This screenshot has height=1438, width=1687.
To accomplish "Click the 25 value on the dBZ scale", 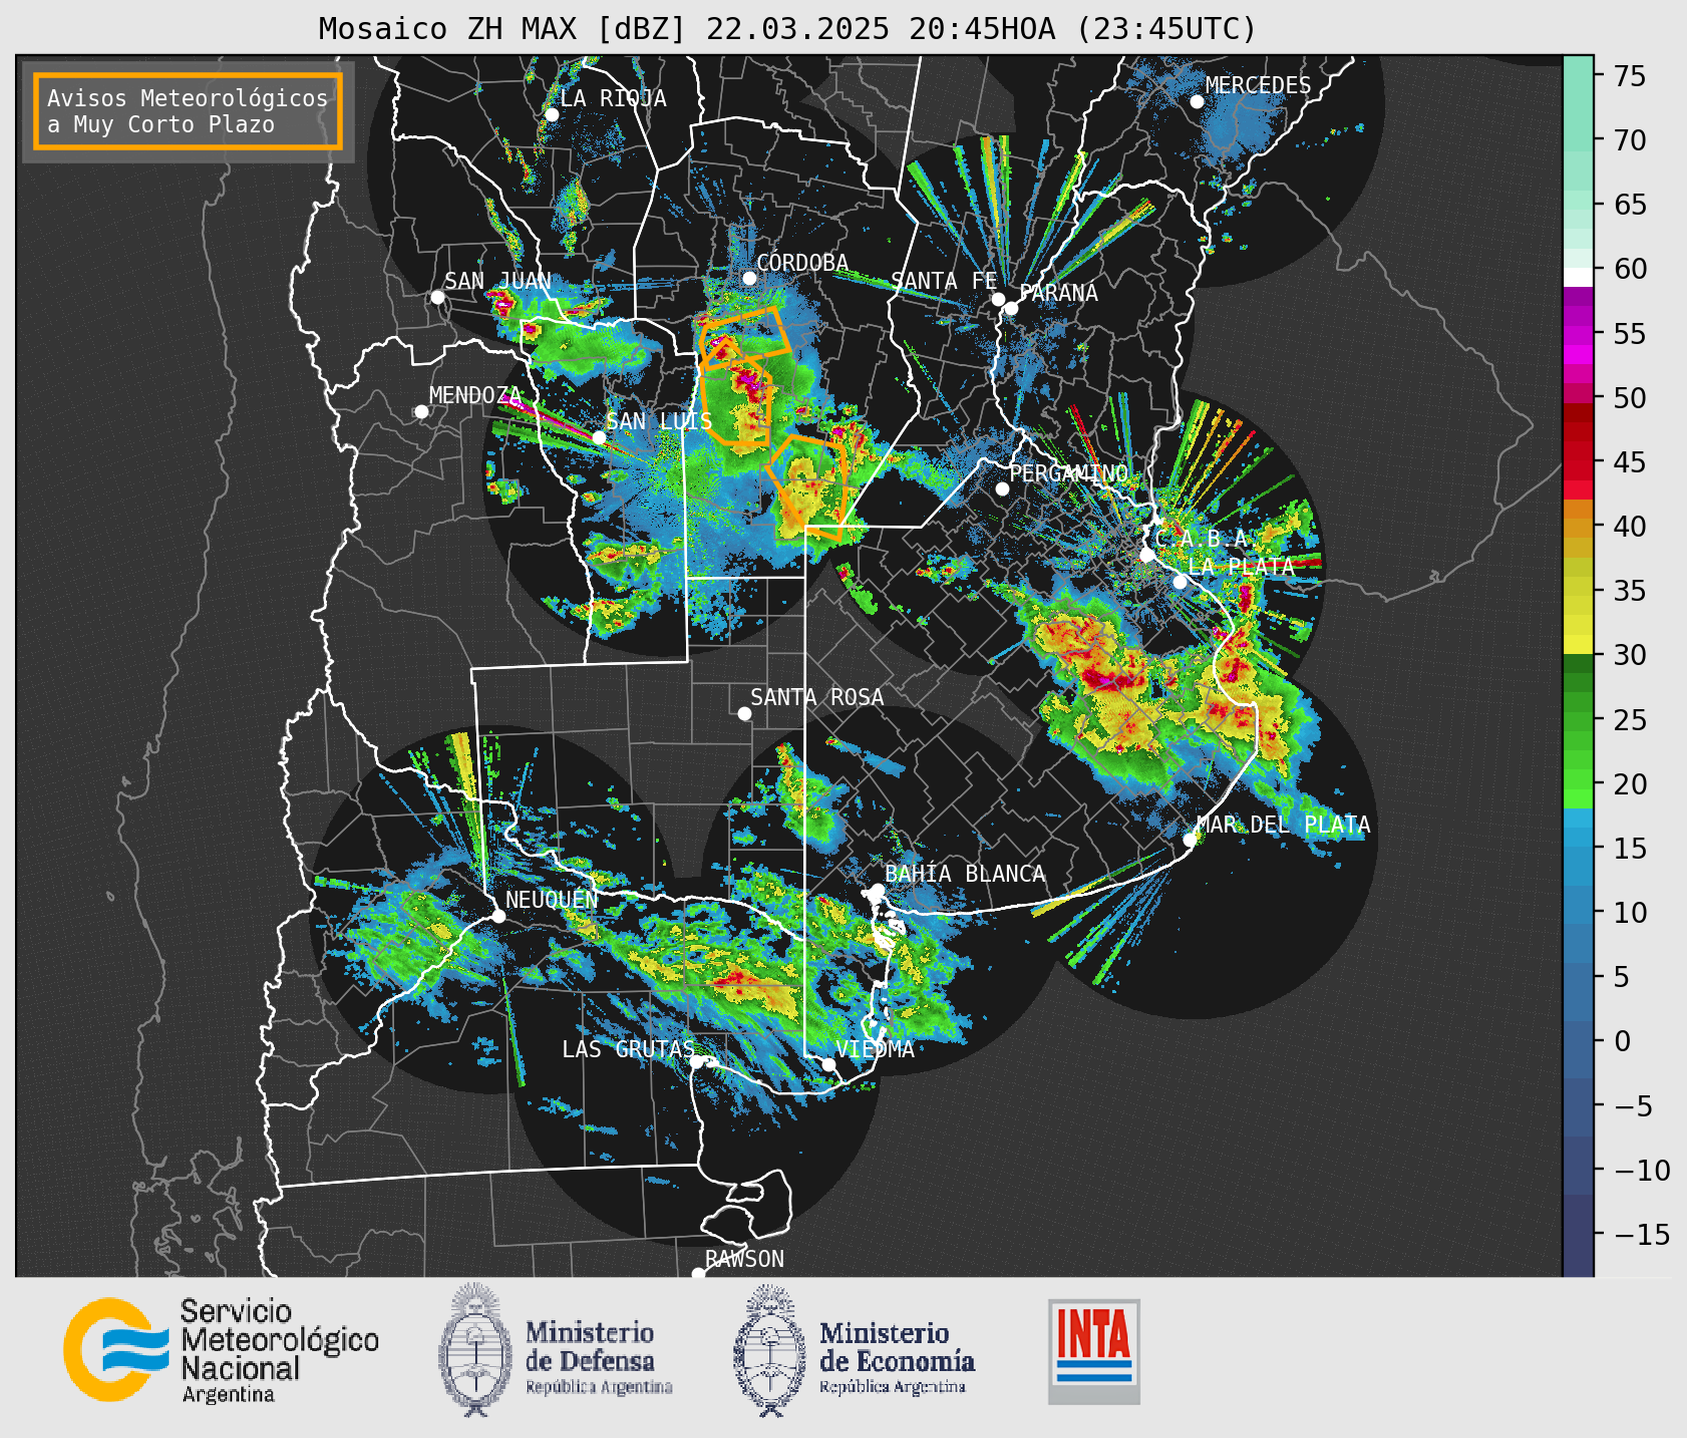I will [x=1630, y=720].
